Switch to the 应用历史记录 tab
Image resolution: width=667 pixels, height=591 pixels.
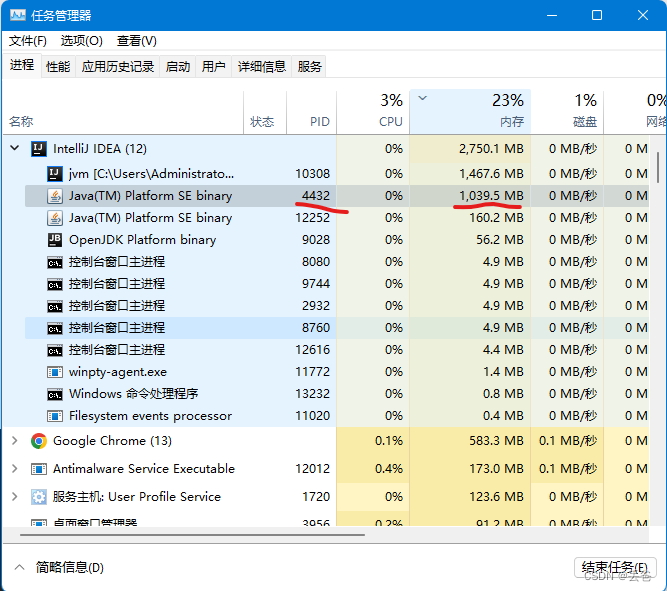tap(118, 67)
